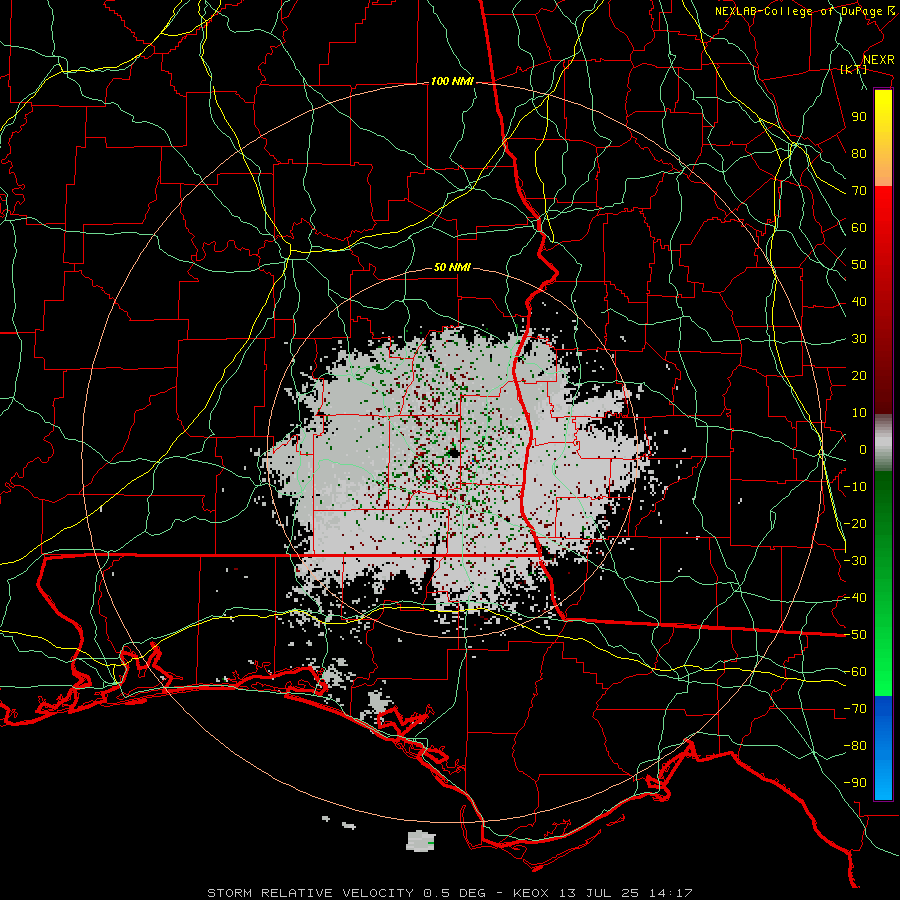The image size is (900, 900).
Task: Click the gray zero-velocity segment of the color bar
Action: pos(883,443)
